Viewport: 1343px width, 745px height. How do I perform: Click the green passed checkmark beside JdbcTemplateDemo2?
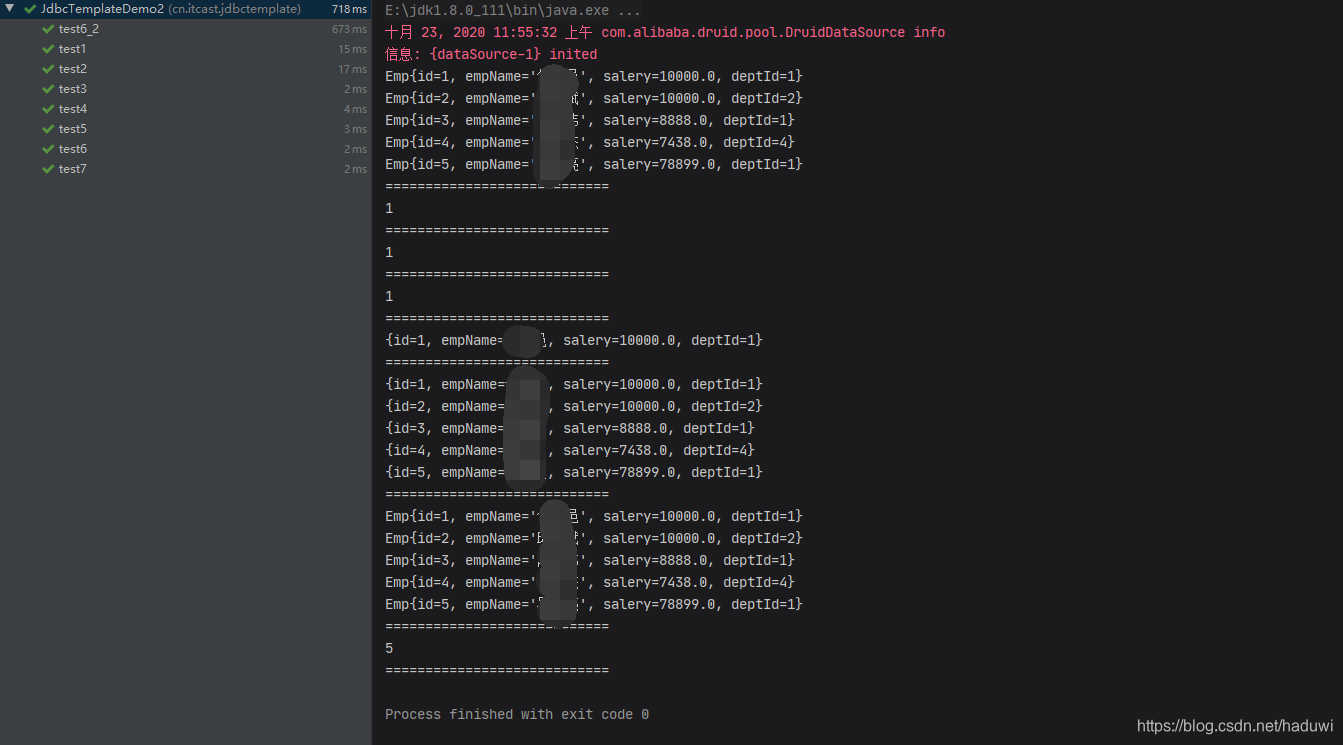[x=30, y=9]
